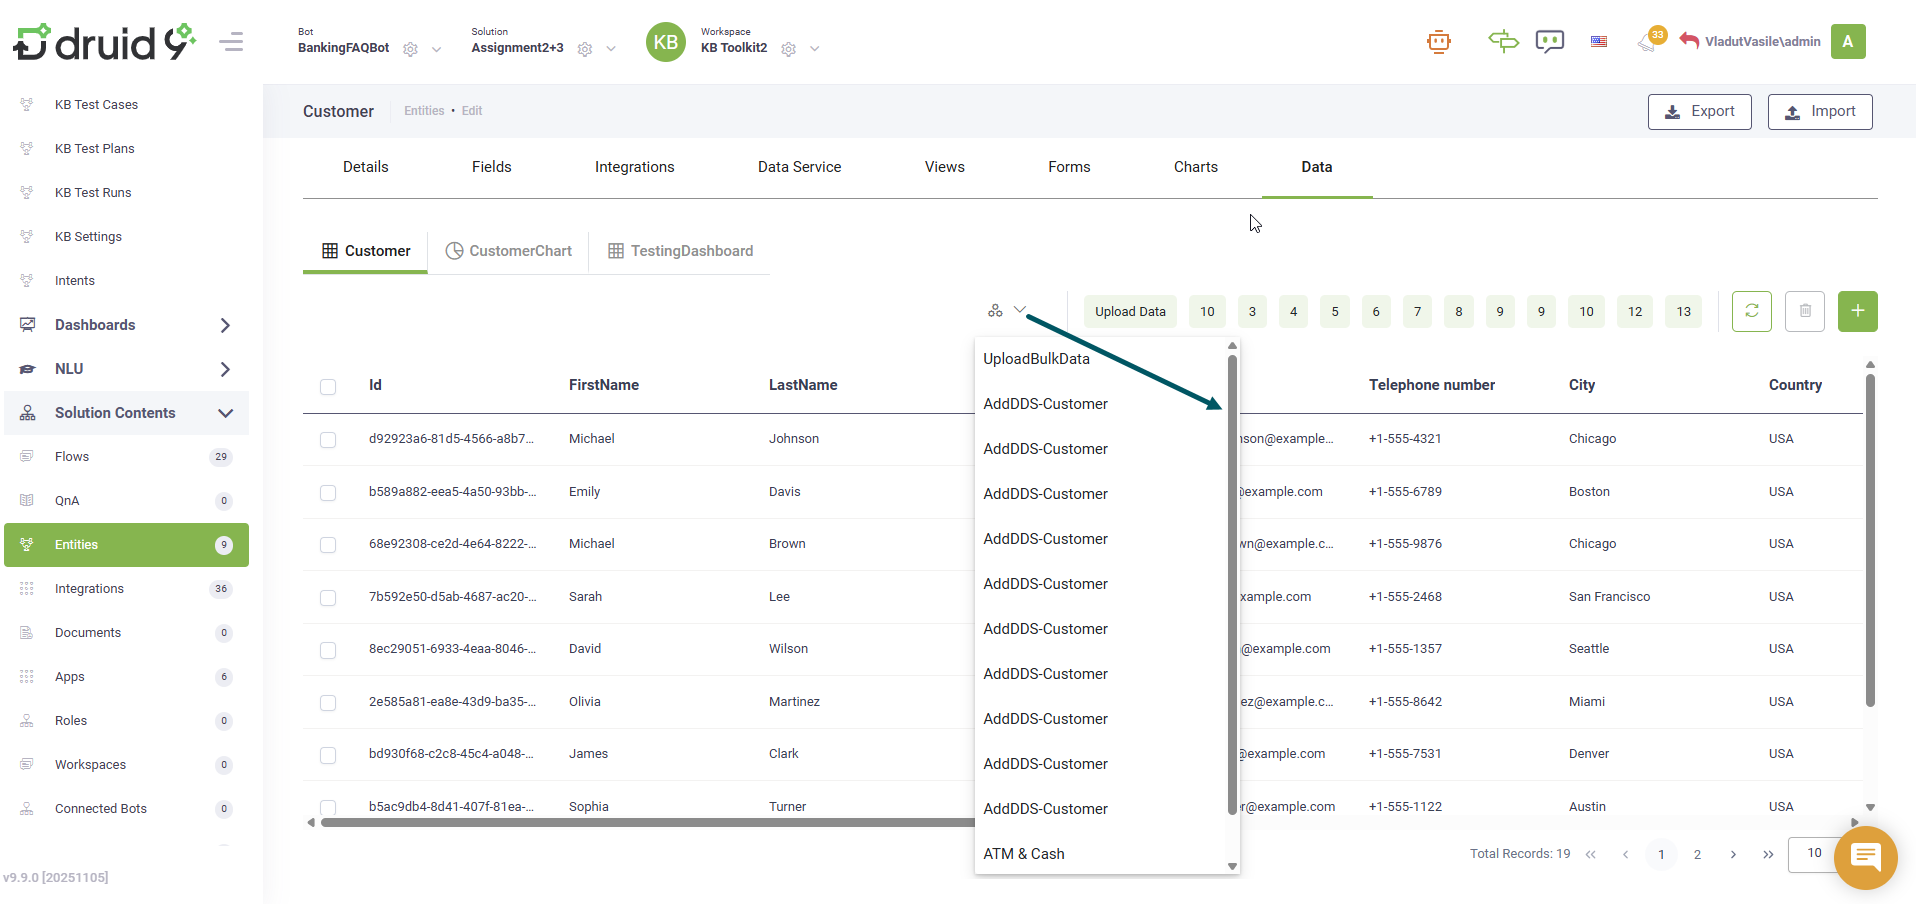Open the Workspace KB Toolkit2 dropdown arrow
Viewport: 1916px width, 904px height.
point(815,49)
